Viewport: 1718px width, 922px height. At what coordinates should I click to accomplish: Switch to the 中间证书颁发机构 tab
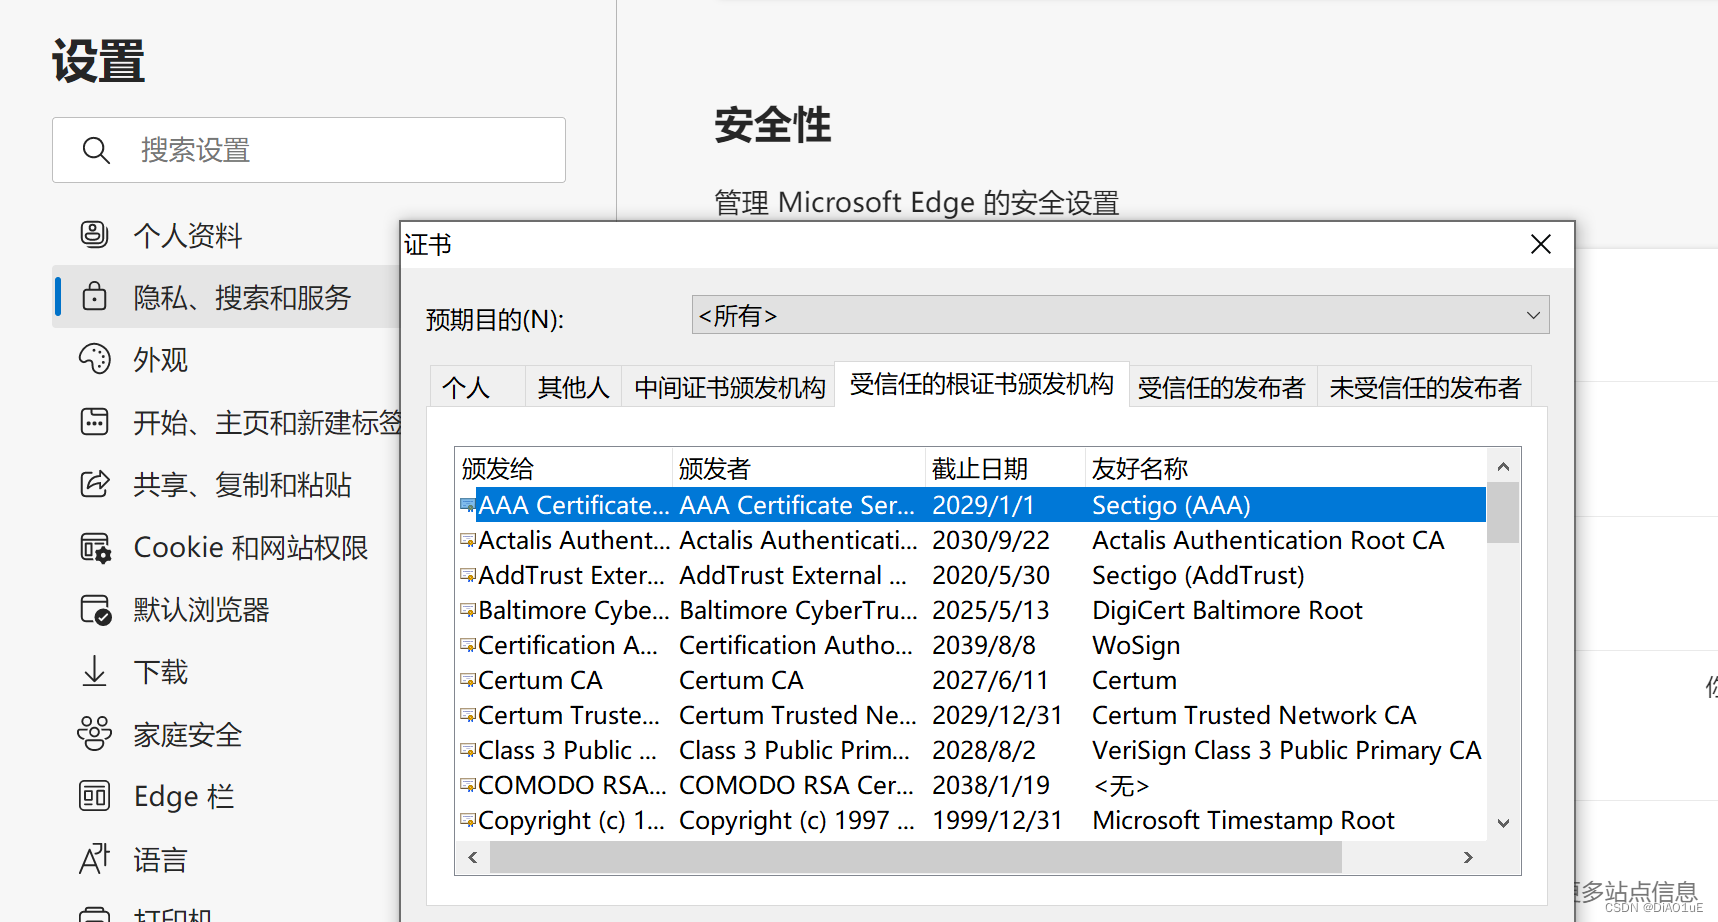pyautogui.click(x=729, y=387)
